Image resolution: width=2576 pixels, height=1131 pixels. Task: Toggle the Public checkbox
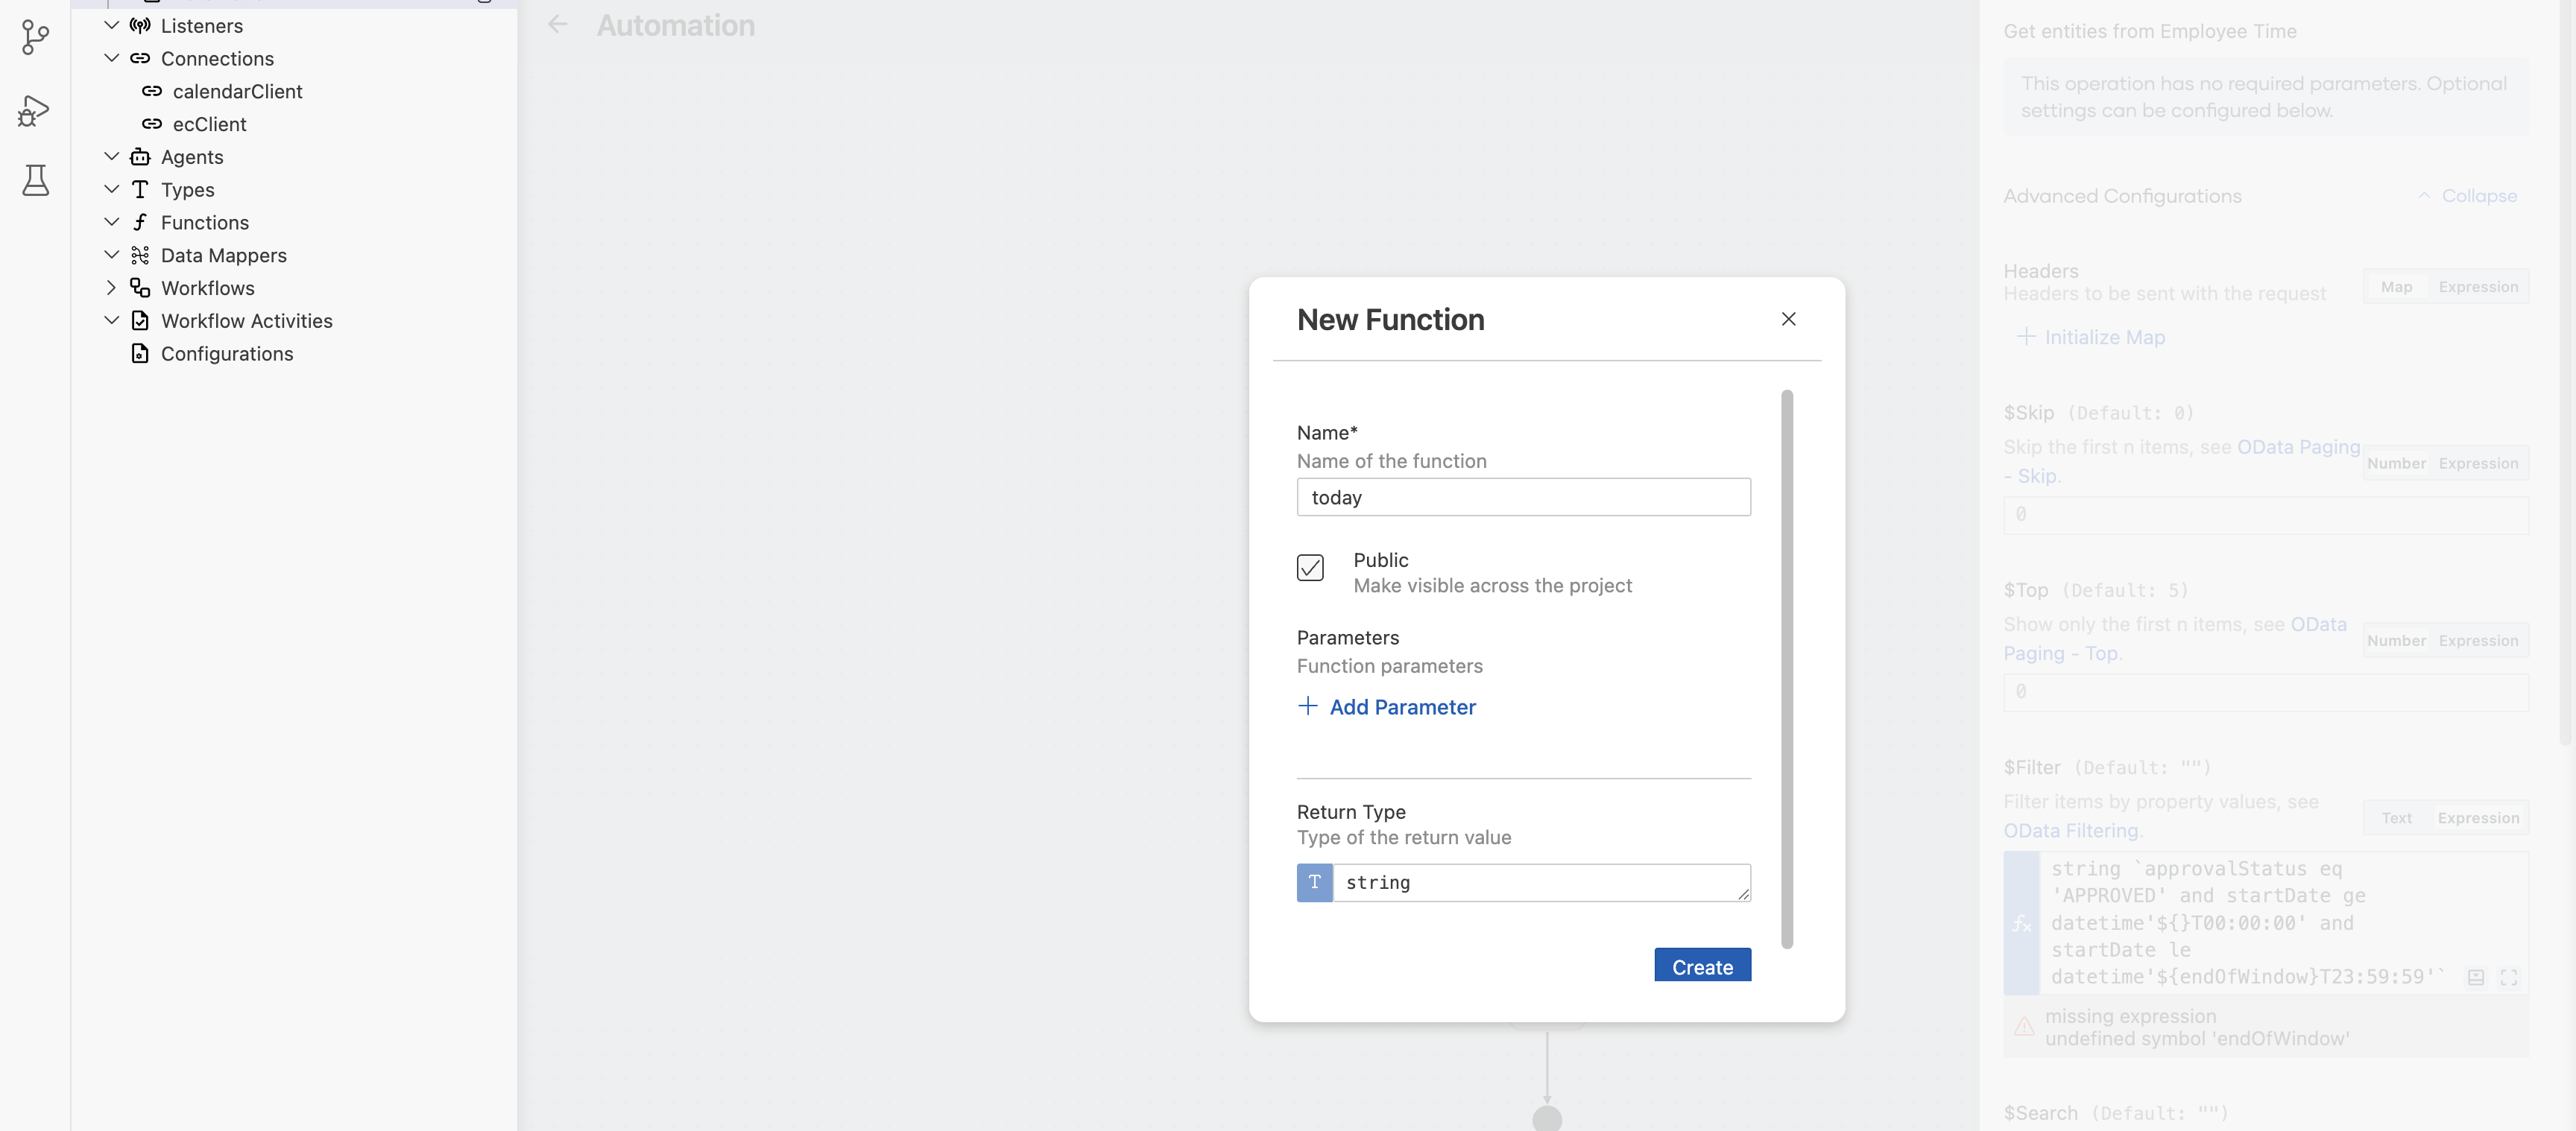click(x=1310, y=568)
